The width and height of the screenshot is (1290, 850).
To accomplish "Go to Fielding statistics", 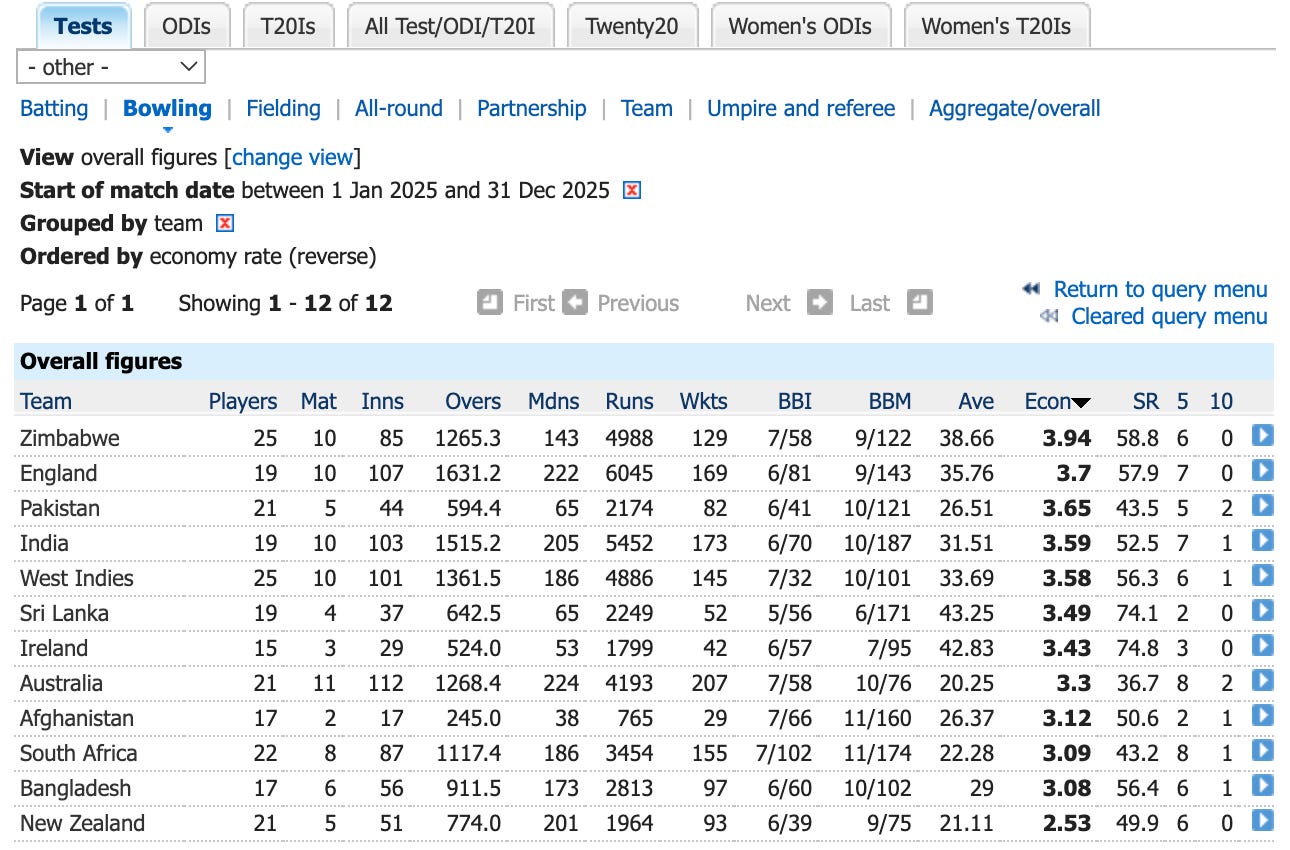I will point(284,108).
